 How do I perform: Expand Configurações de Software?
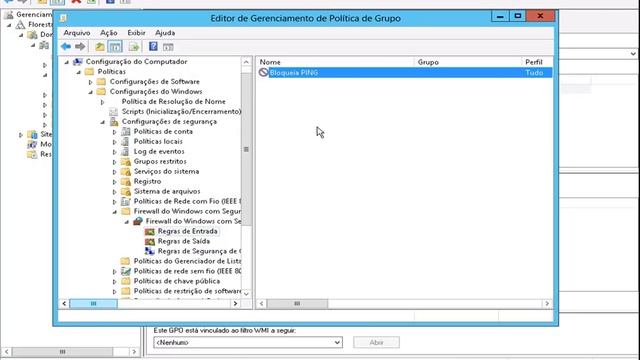pos(91,82)
